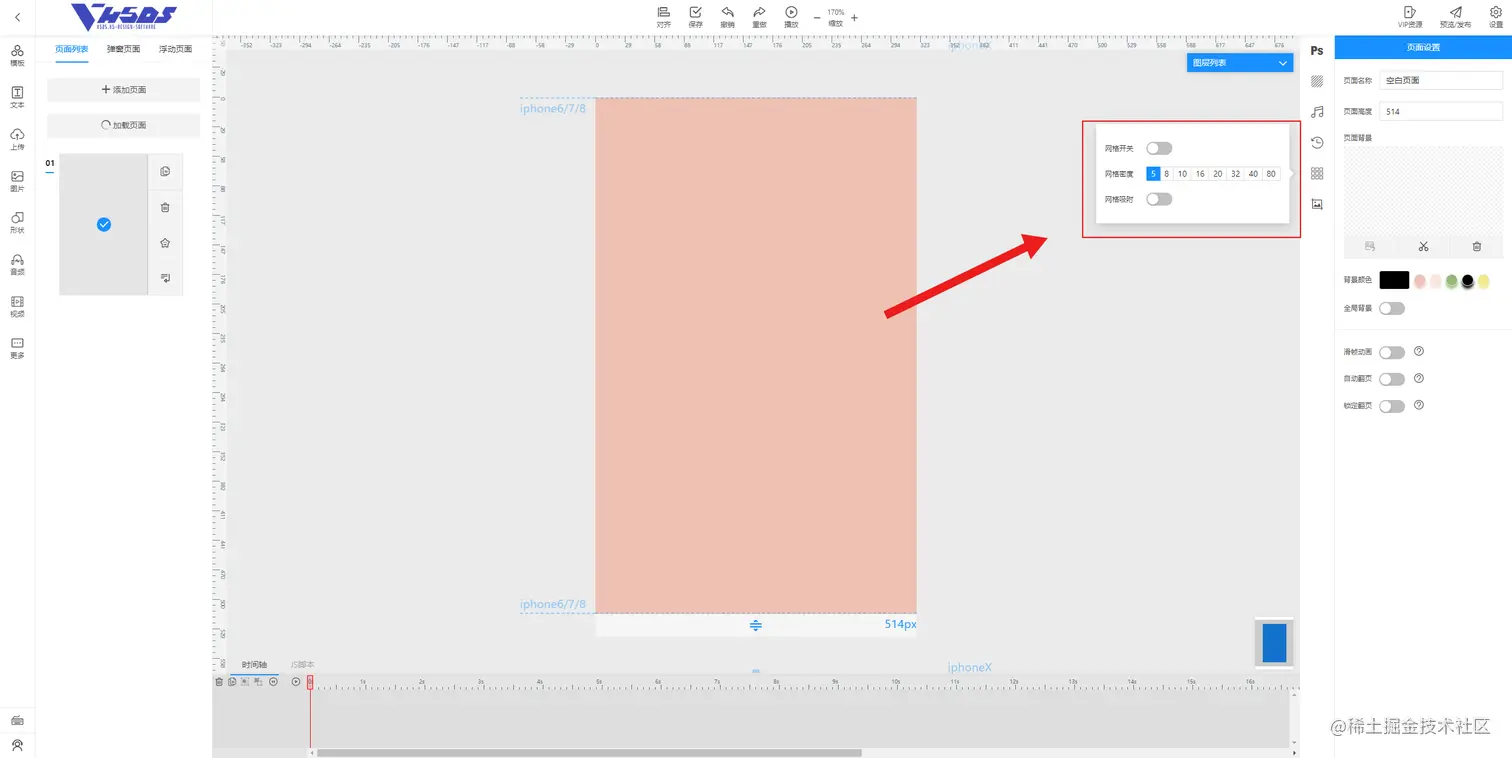
Task: Open the 模板 templates panel
Action: tap(17, 55)
